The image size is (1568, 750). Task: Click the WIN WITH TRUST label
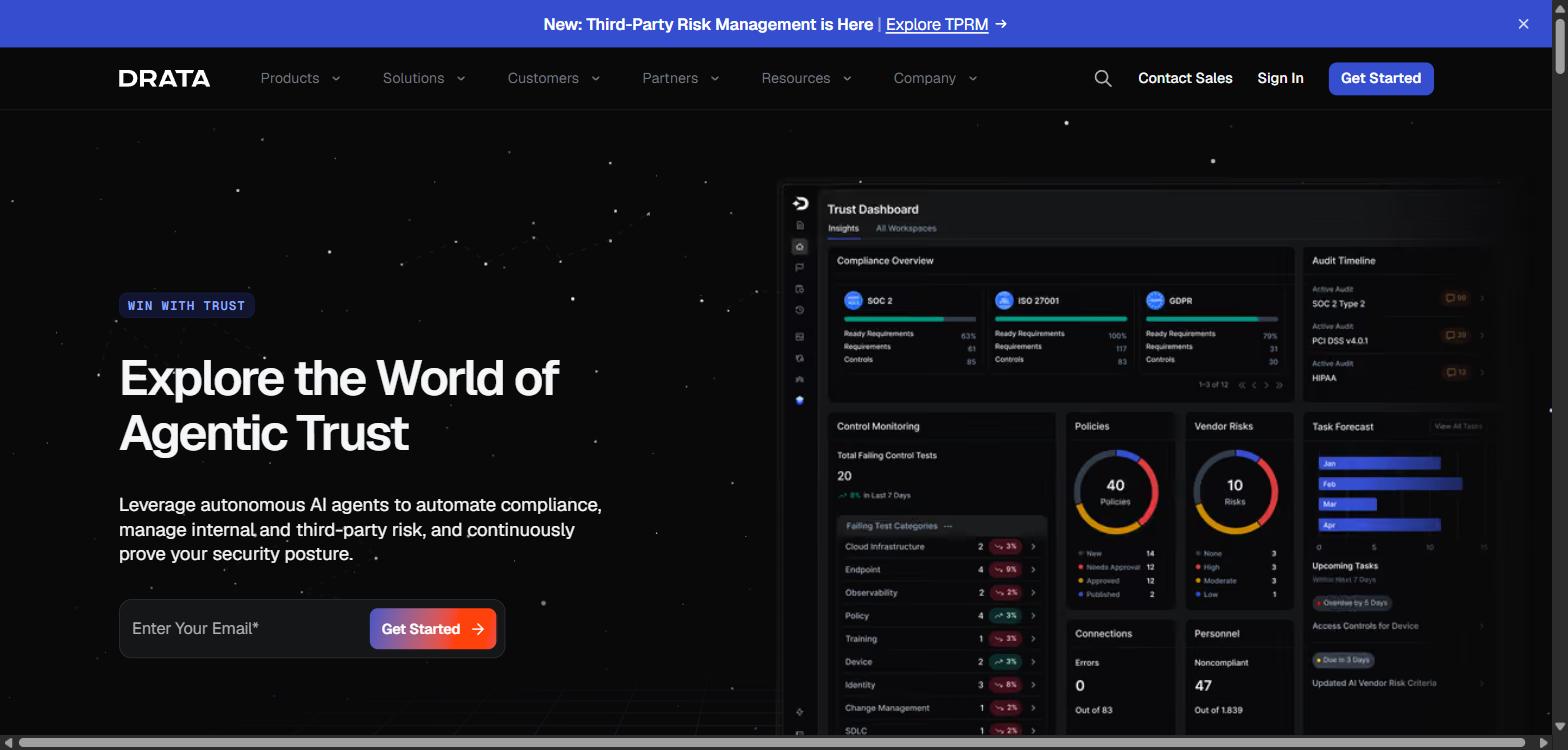186,306
